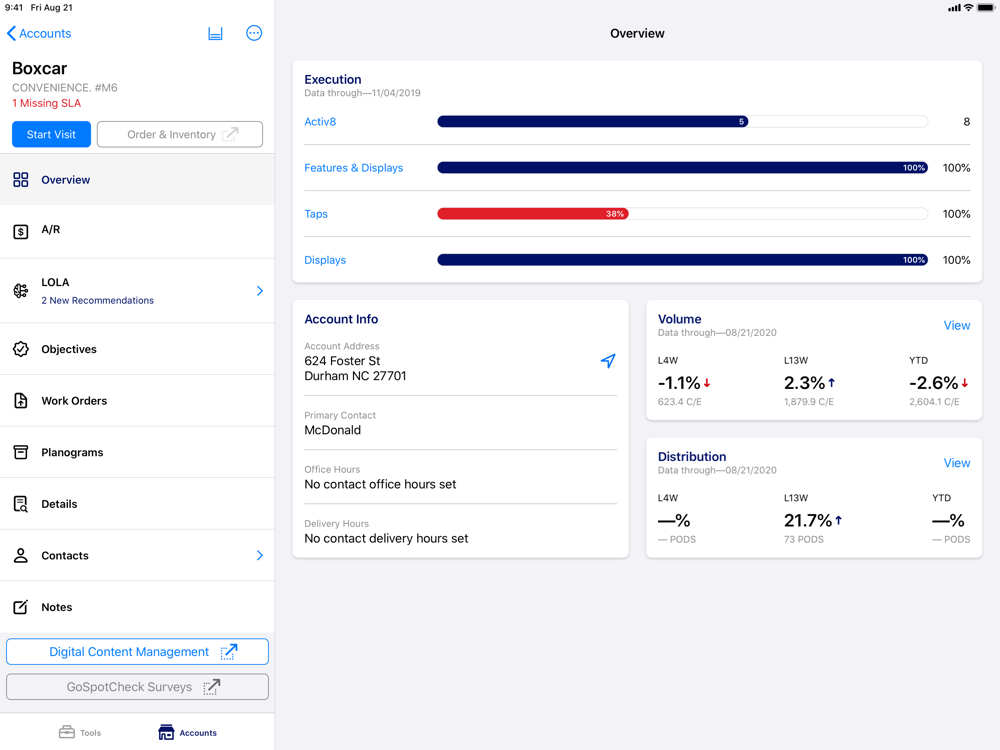
Task: Go back to Accounts list
Action: point(39,33)
